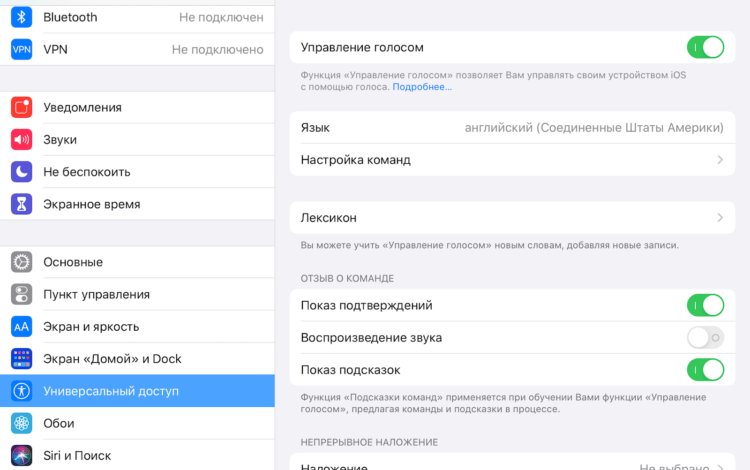Click the Подробнее… link
Screen dimensions: 750x470
pos(421,87)
